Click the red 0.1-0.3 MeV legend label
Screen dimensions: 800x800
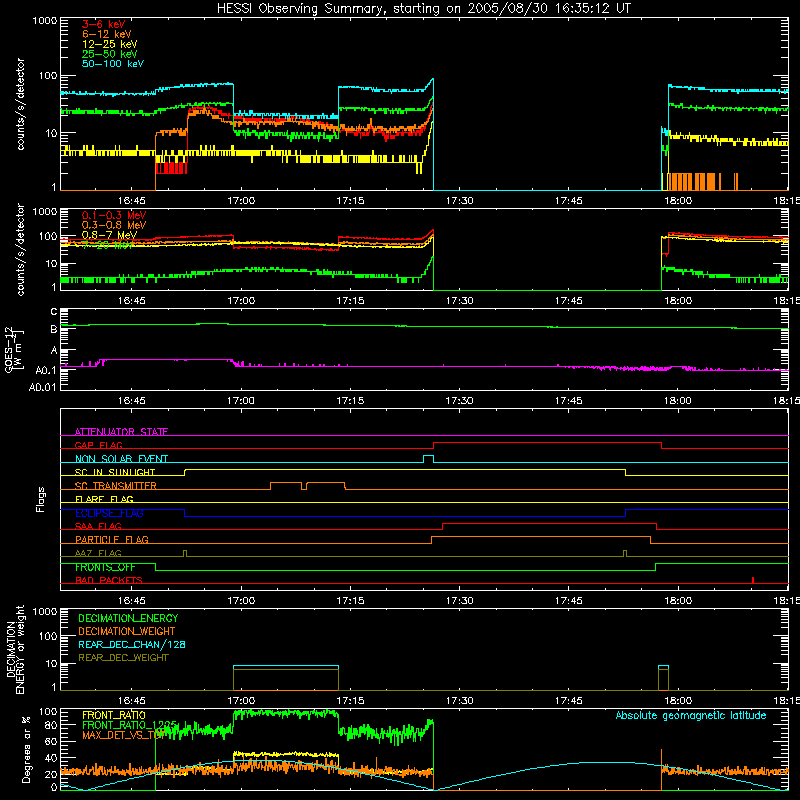click(114, 215)
